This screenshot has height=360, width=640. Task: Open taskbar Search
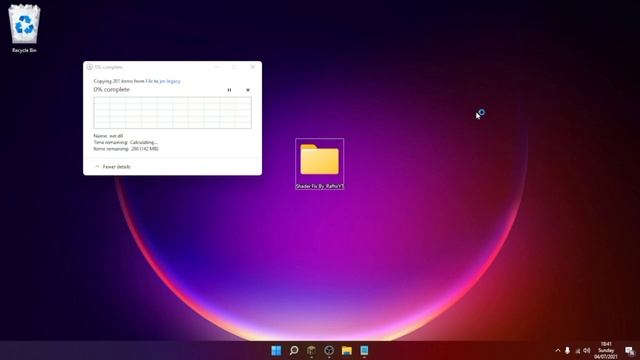pos(294,351)
